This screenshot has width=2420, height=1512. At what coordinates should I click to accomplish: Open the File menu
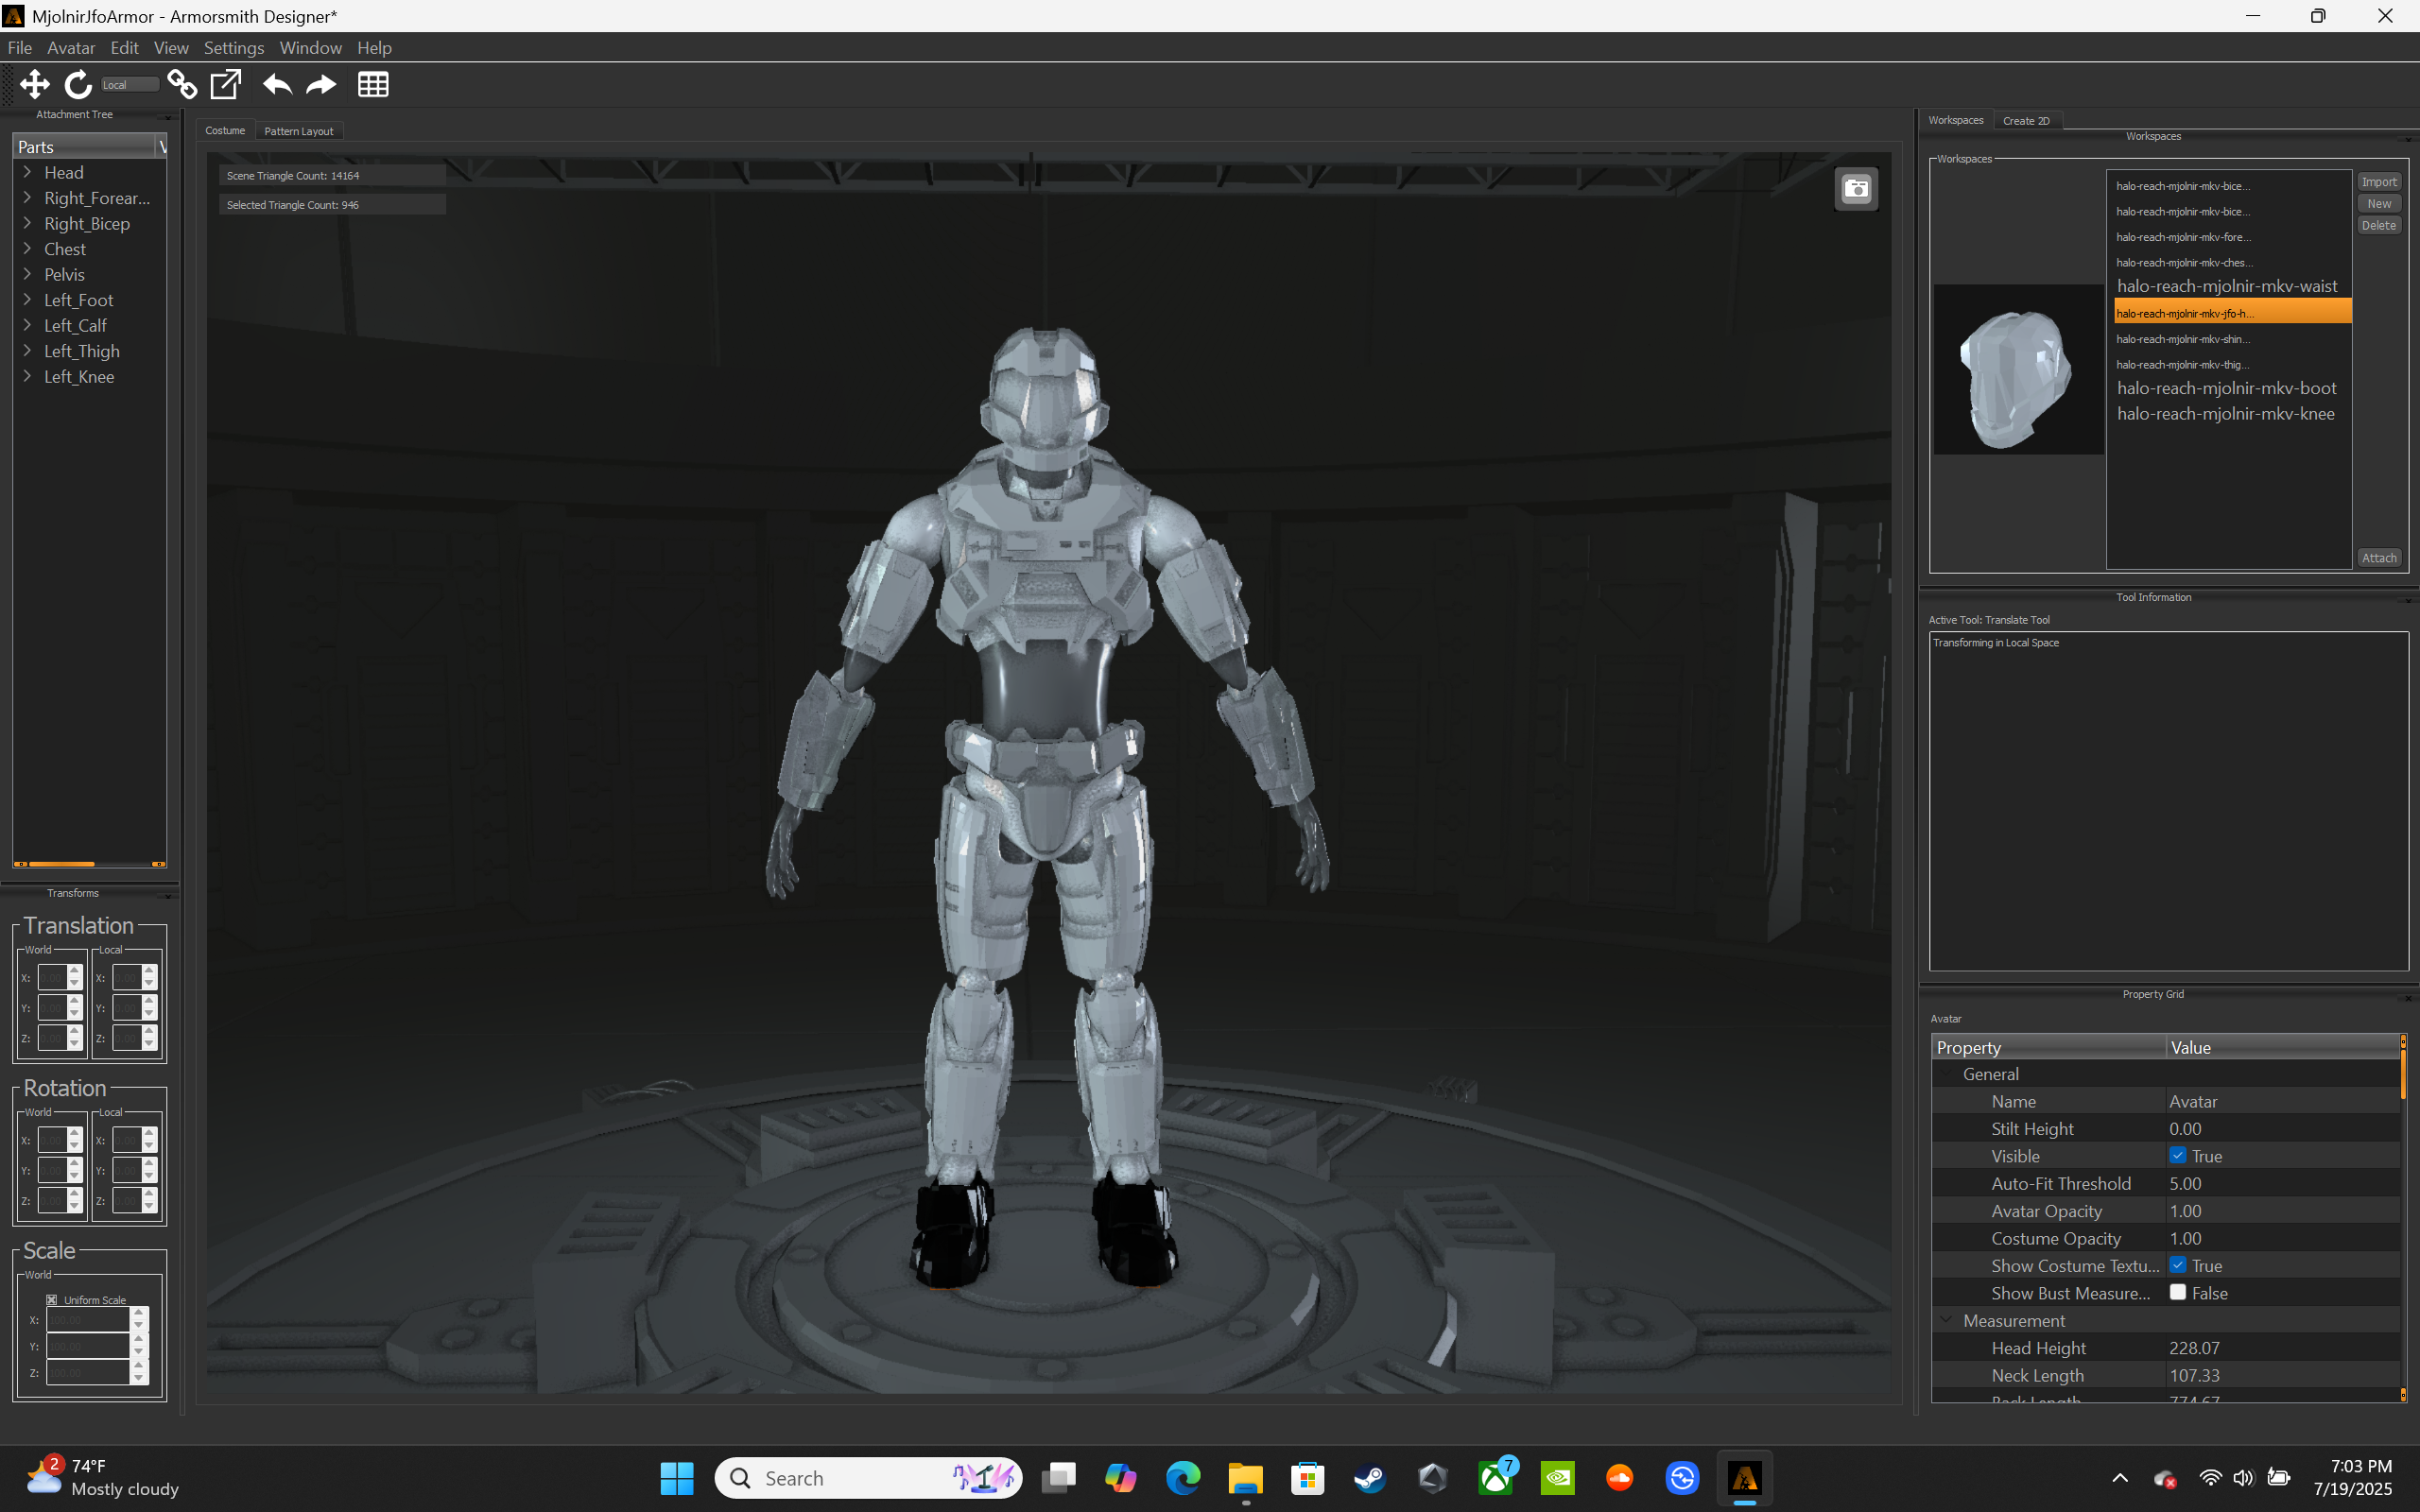coord(19,48)
